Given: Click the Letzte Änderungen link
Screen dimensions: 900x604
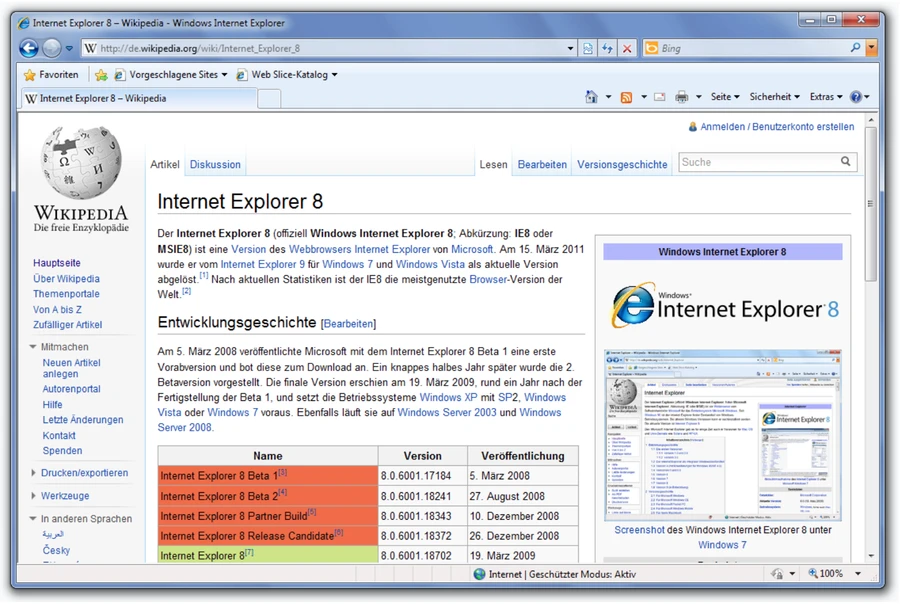Looking at the screenshot, I should pos(83,420).
